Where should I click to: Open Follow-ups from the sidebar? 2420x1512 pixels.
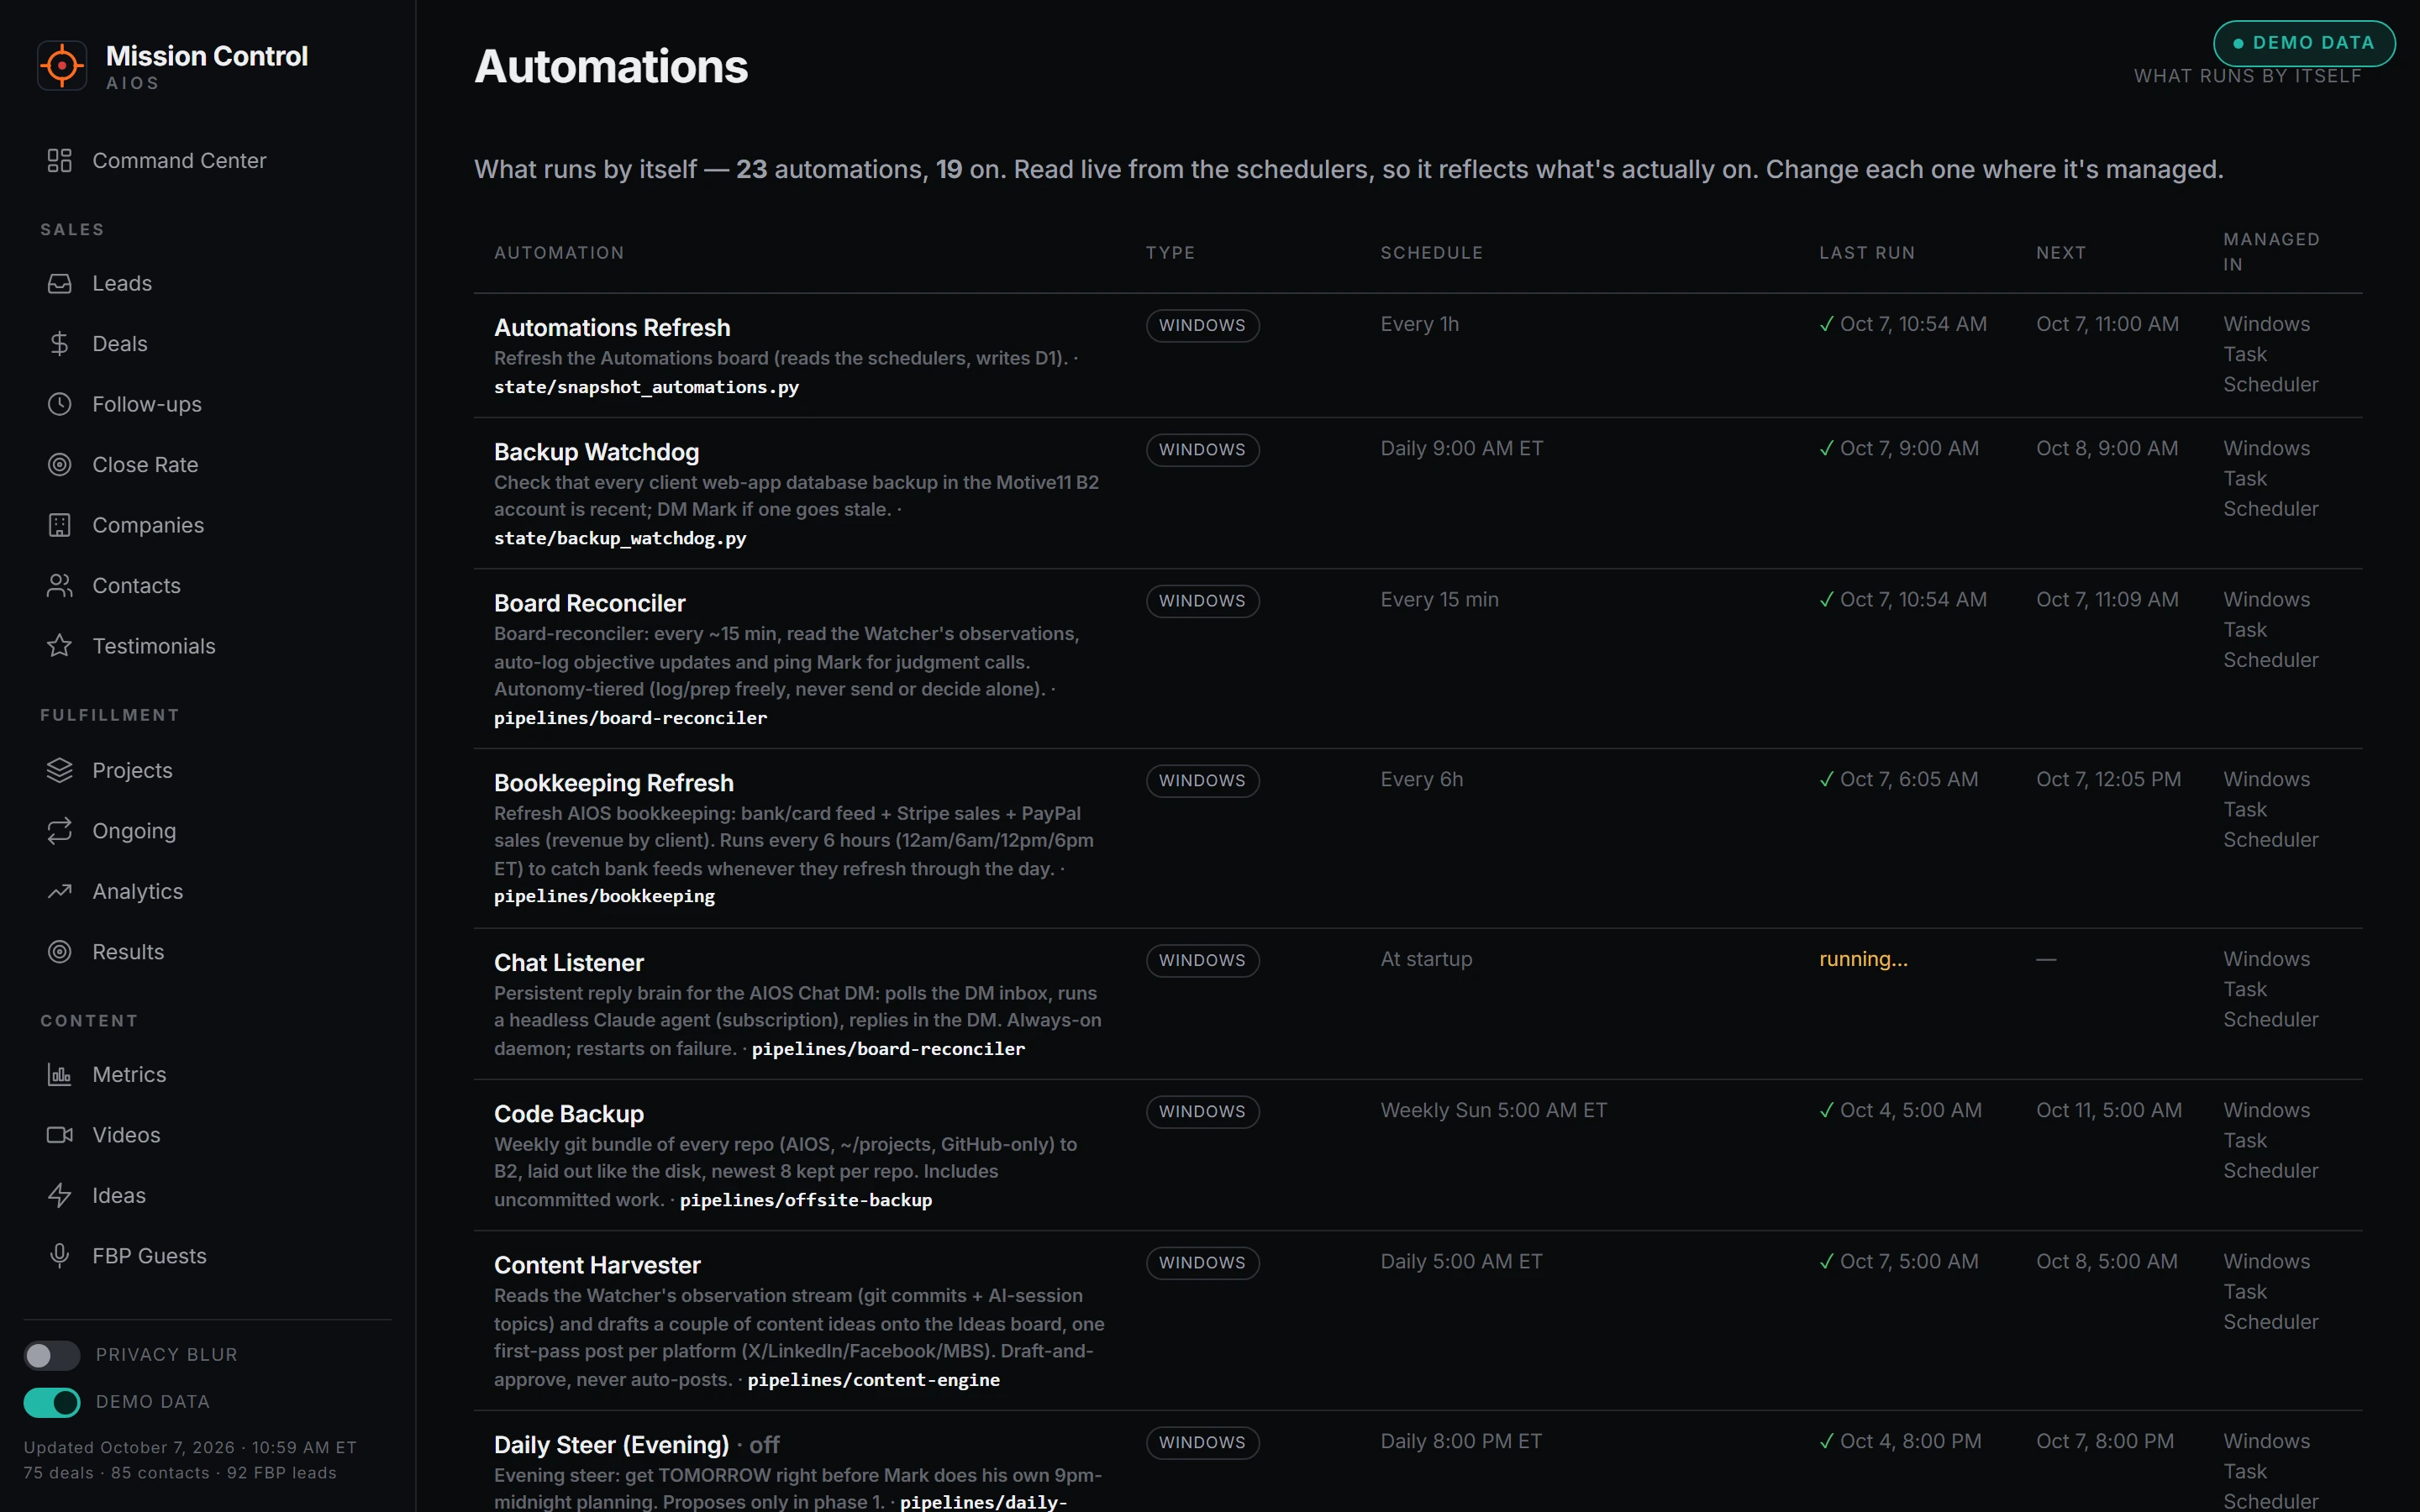pos(147,404)
